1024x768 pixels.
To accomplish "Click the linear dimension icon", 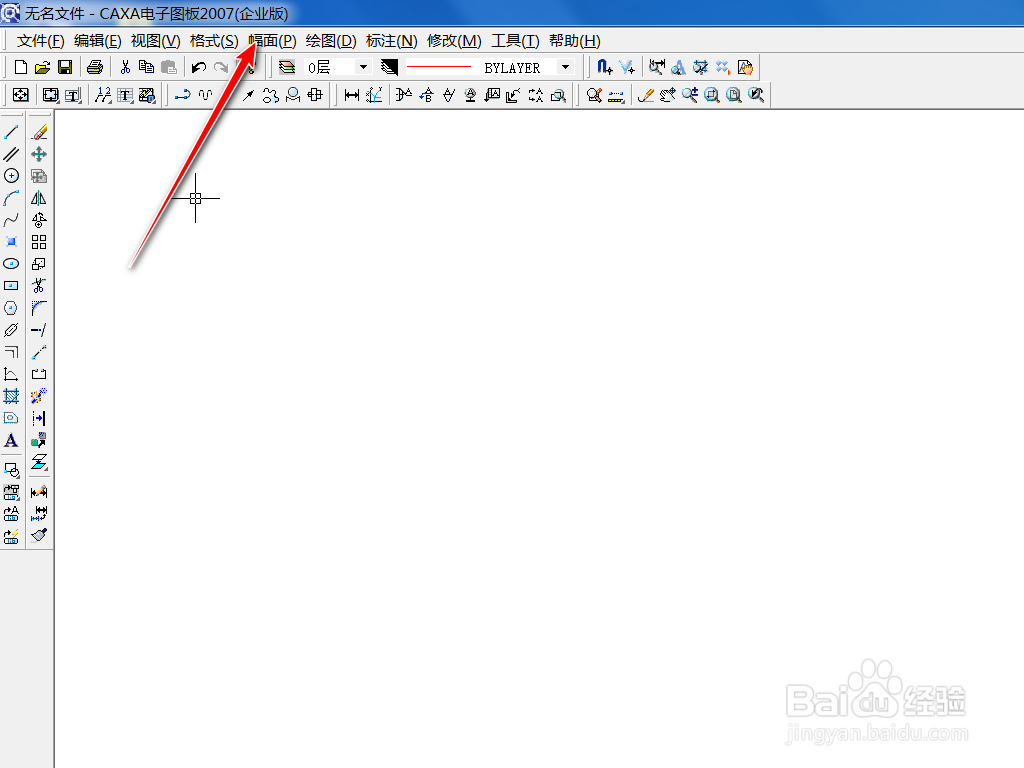I will (352, 95).
